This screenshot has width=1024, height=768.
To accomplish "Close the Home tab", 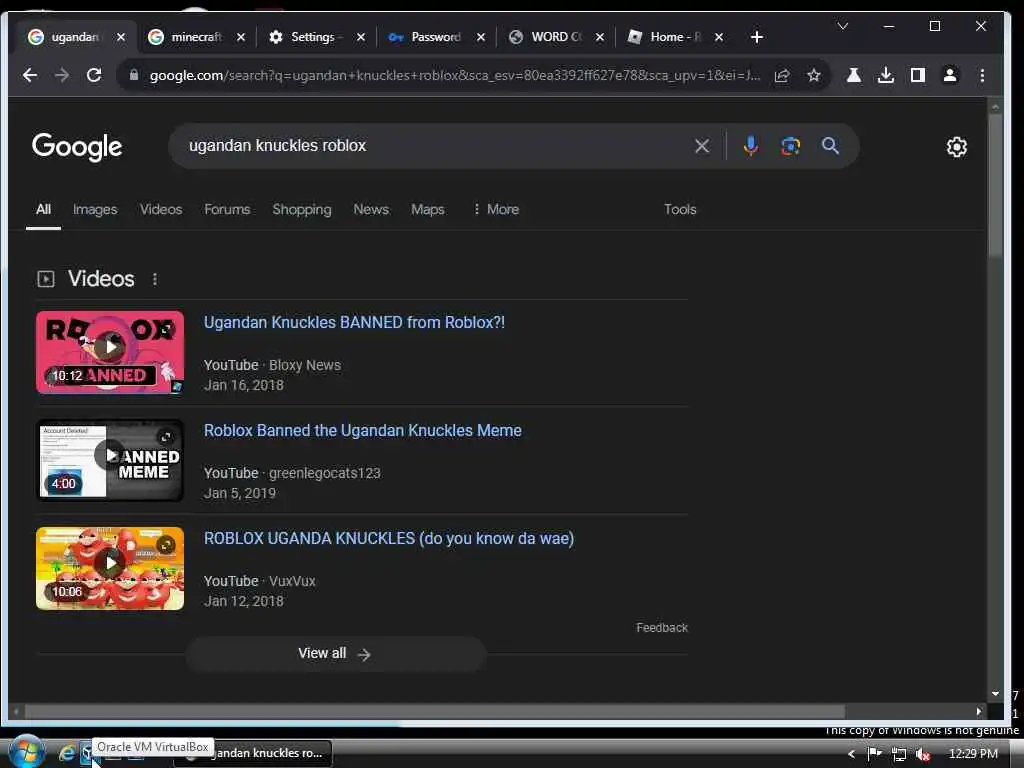I will point(719,37).
